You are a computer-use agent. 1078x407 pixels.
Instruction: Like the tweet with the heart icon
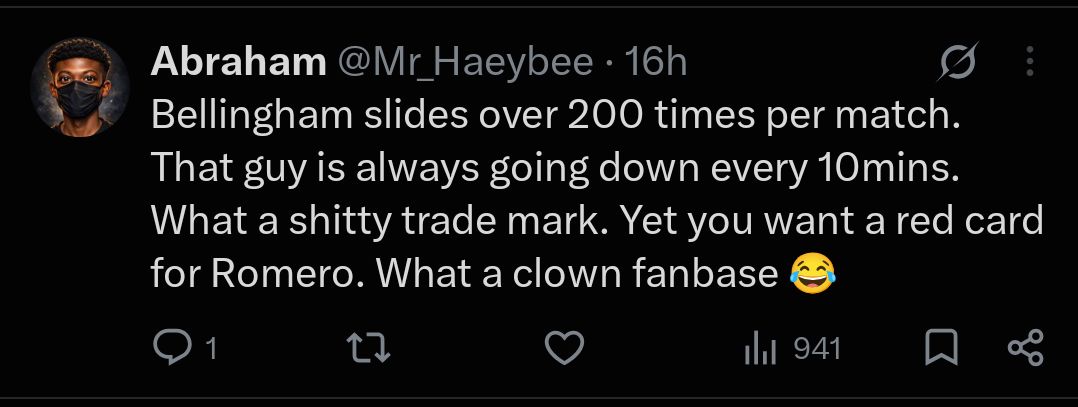pyautogui.click(x=564, y=349)
